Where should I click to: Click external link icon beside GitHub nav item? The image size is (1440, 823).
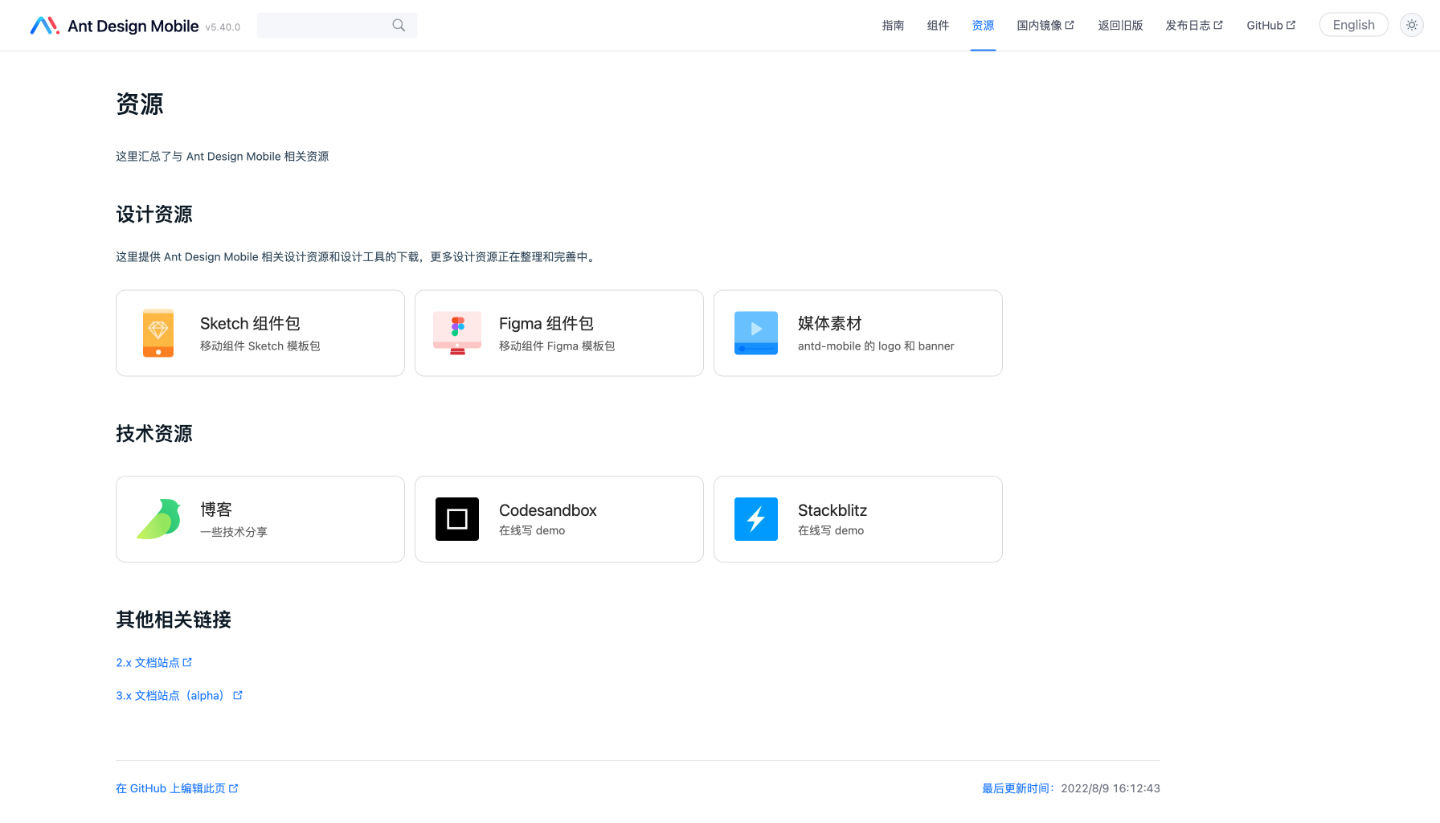[x=1291, y=25]
